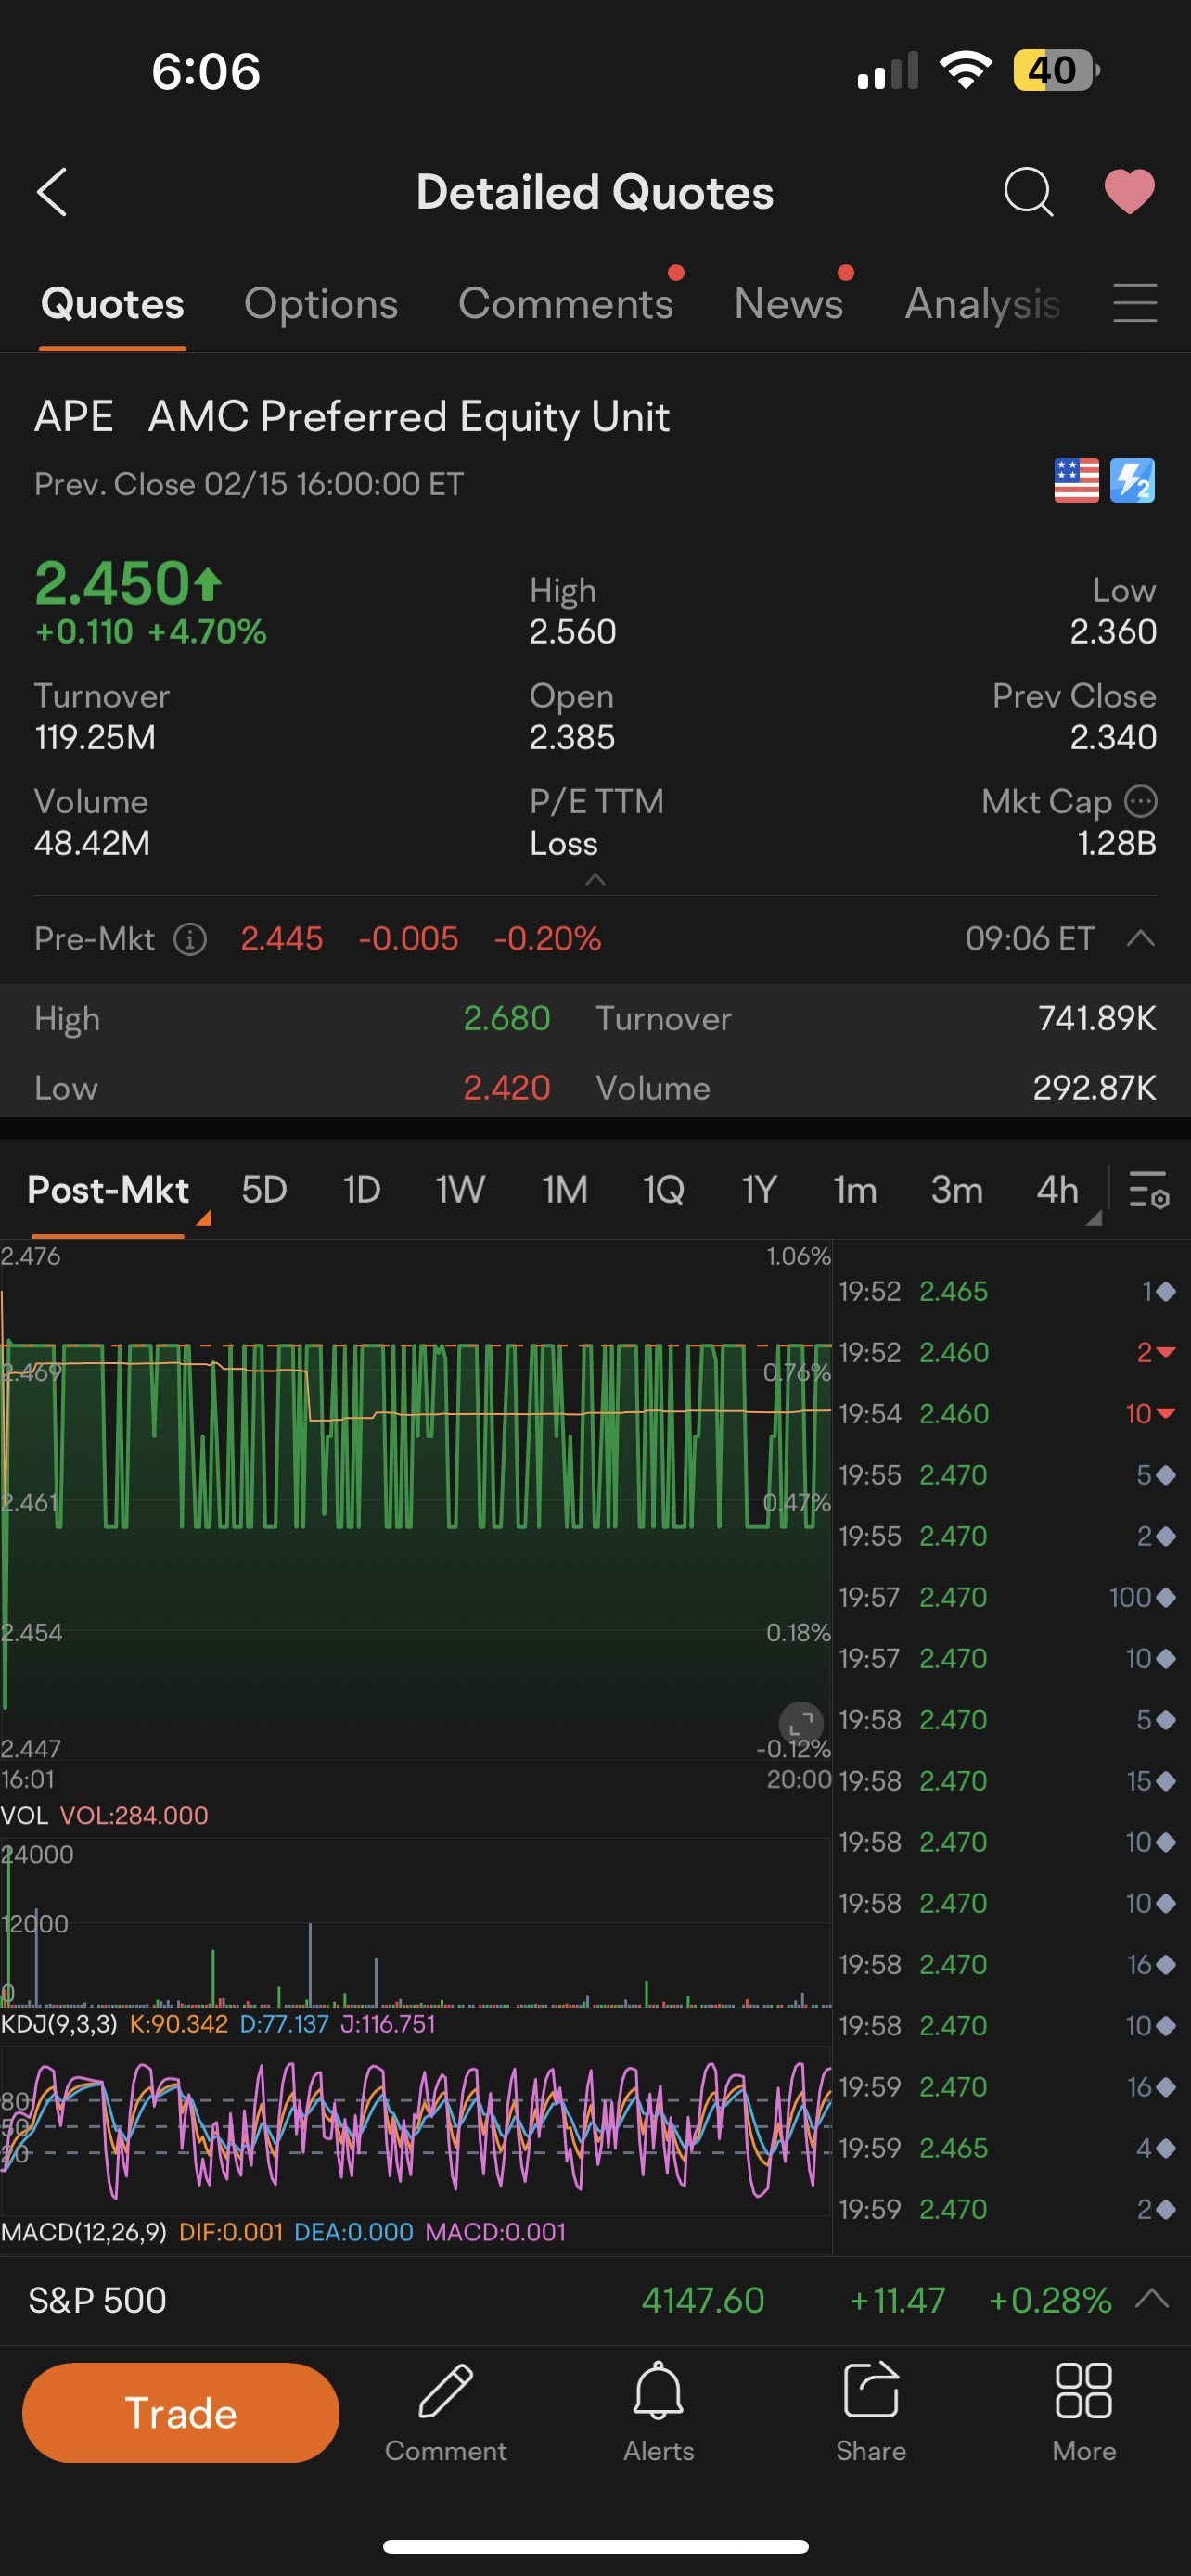Tap the Volume 48.42M value
Screen dimensions: 1191x2576
point(92,843)
